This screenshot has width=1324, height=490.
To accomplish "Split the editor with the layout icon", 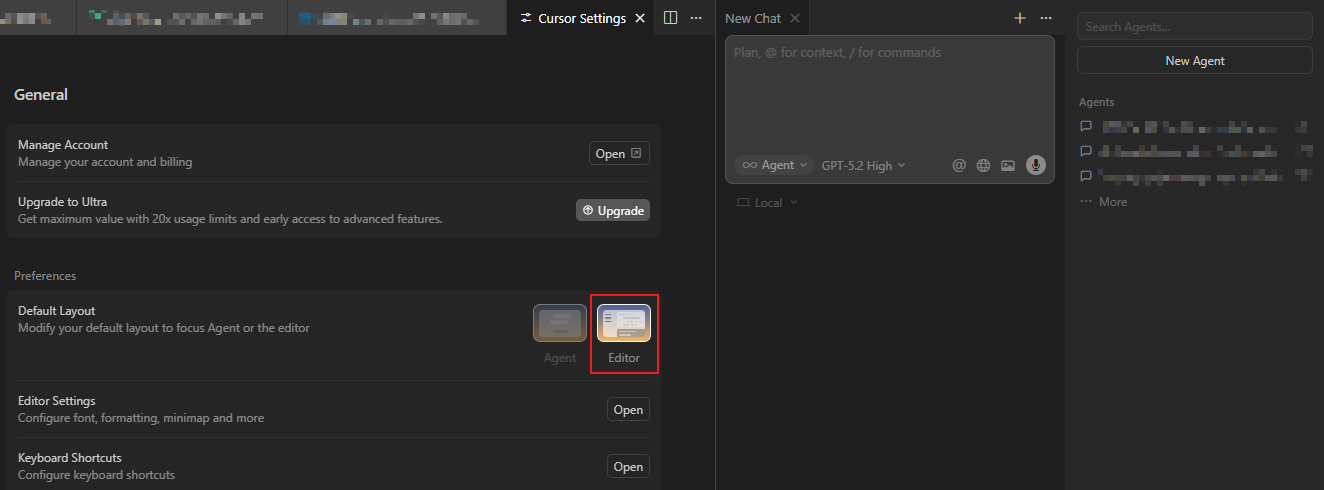I will 671,18.
